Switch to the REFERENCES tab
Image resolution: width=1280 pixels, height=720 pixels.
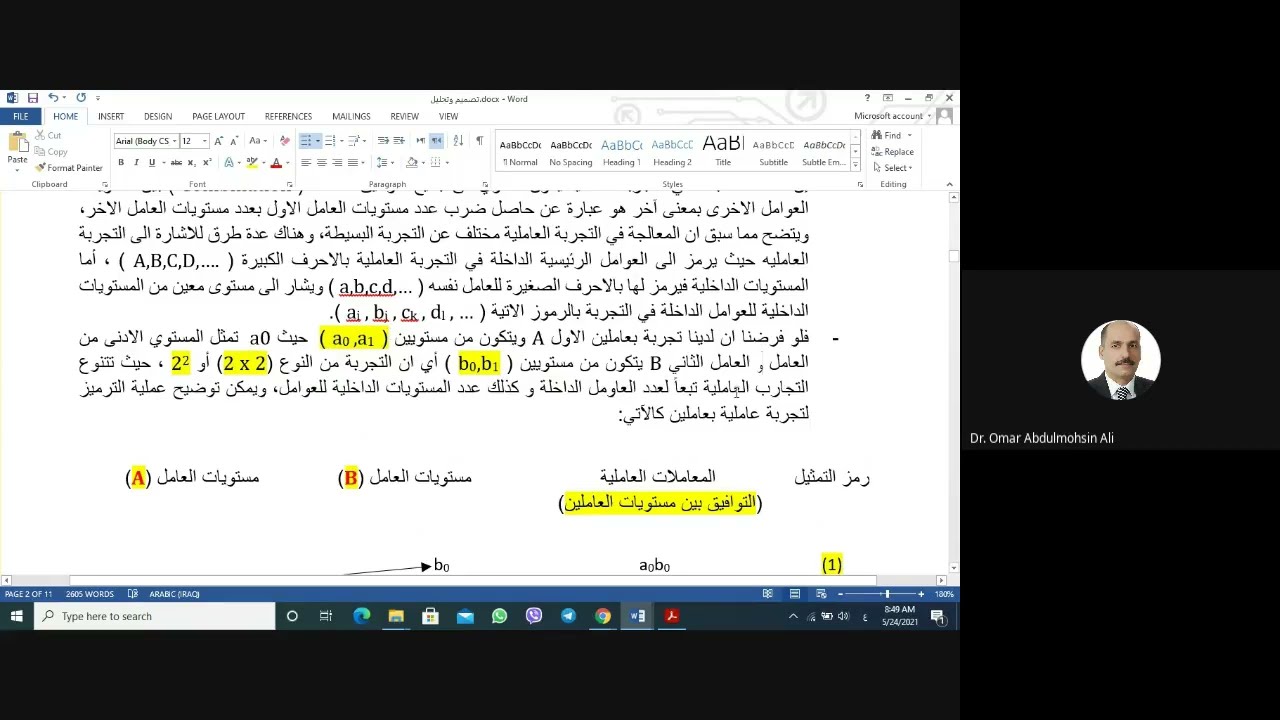point(288,116)
